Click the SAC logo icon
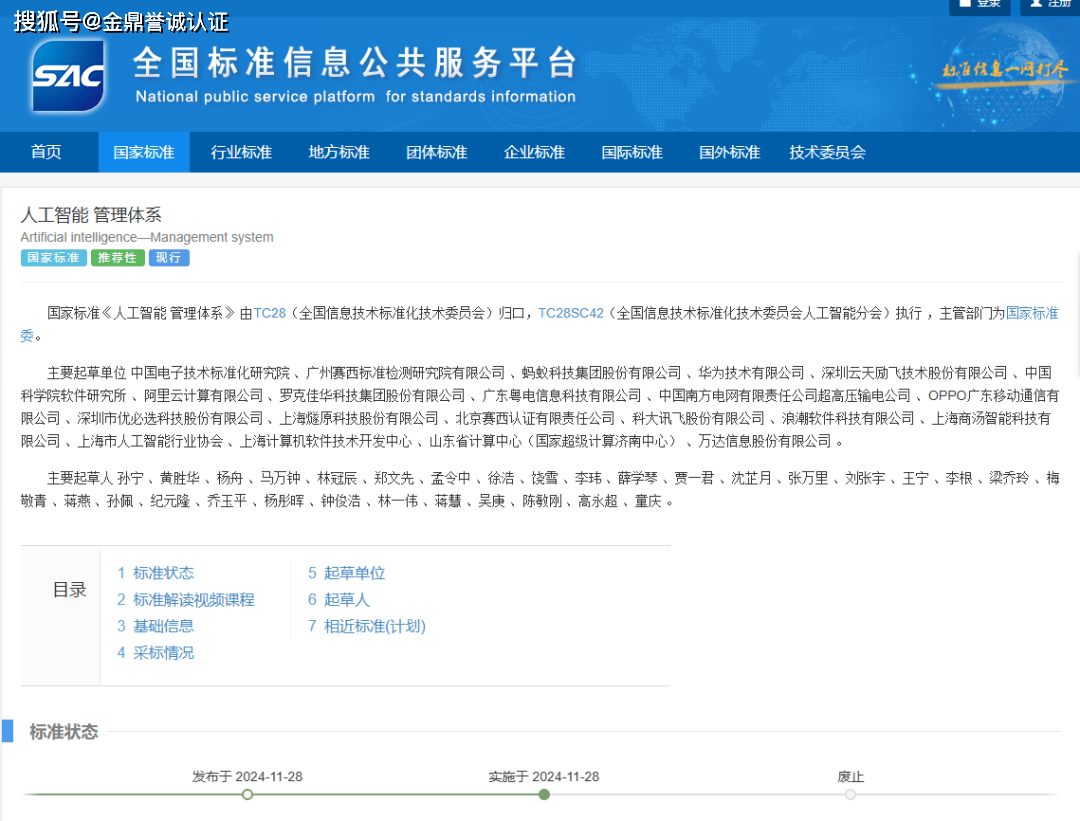The image size is (1080, 821). click(68, 76)
